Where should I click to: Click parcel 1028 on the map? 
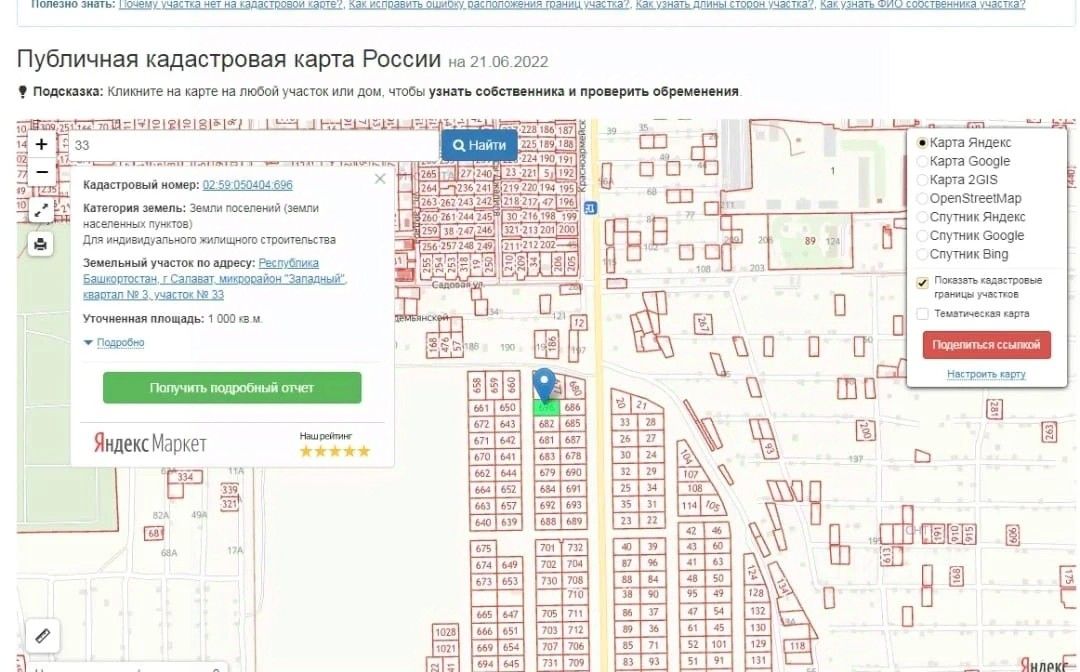tap(446, 632)
